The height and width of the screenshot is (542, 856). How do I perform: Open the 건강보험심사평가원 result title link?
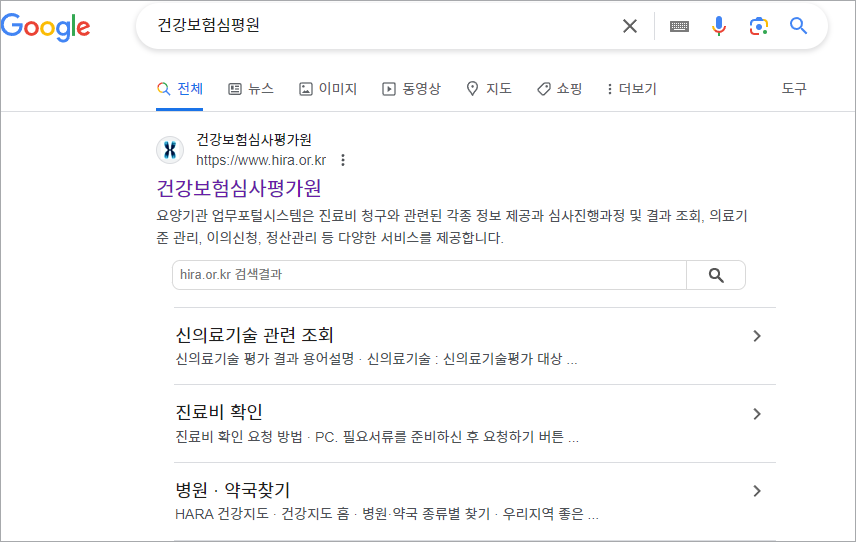(x=239, y=188)
